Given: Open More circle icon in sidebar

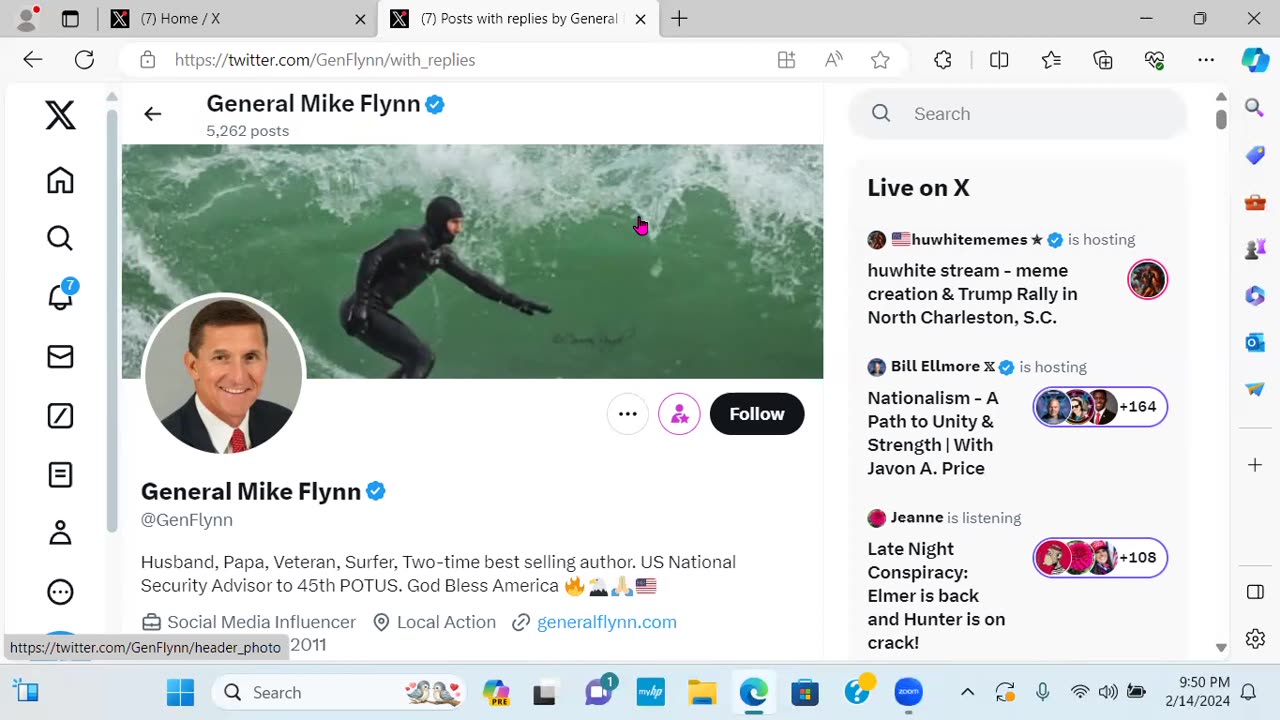Looking at the screenshot, I should pyautogui.click(x=60, y=592).
